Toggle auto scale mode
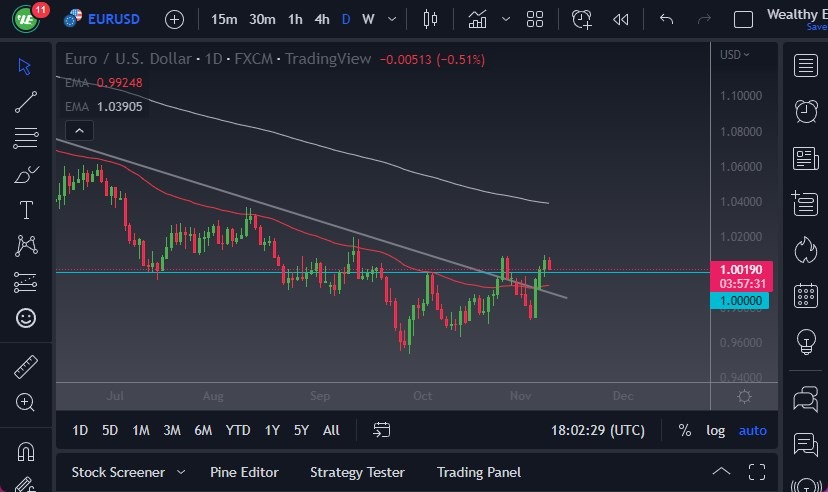 click(752, 430)
